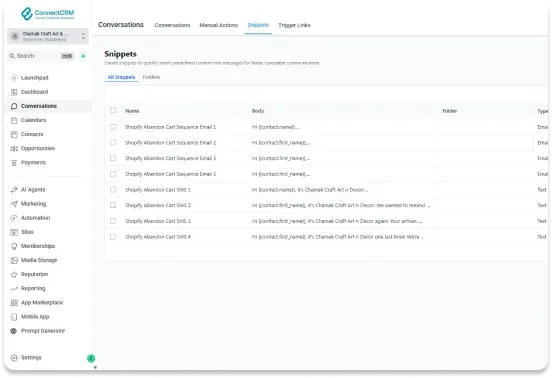Screen dimensions: 552x378
Task: Open the AI Agents icon
Action: coord(14,190)
